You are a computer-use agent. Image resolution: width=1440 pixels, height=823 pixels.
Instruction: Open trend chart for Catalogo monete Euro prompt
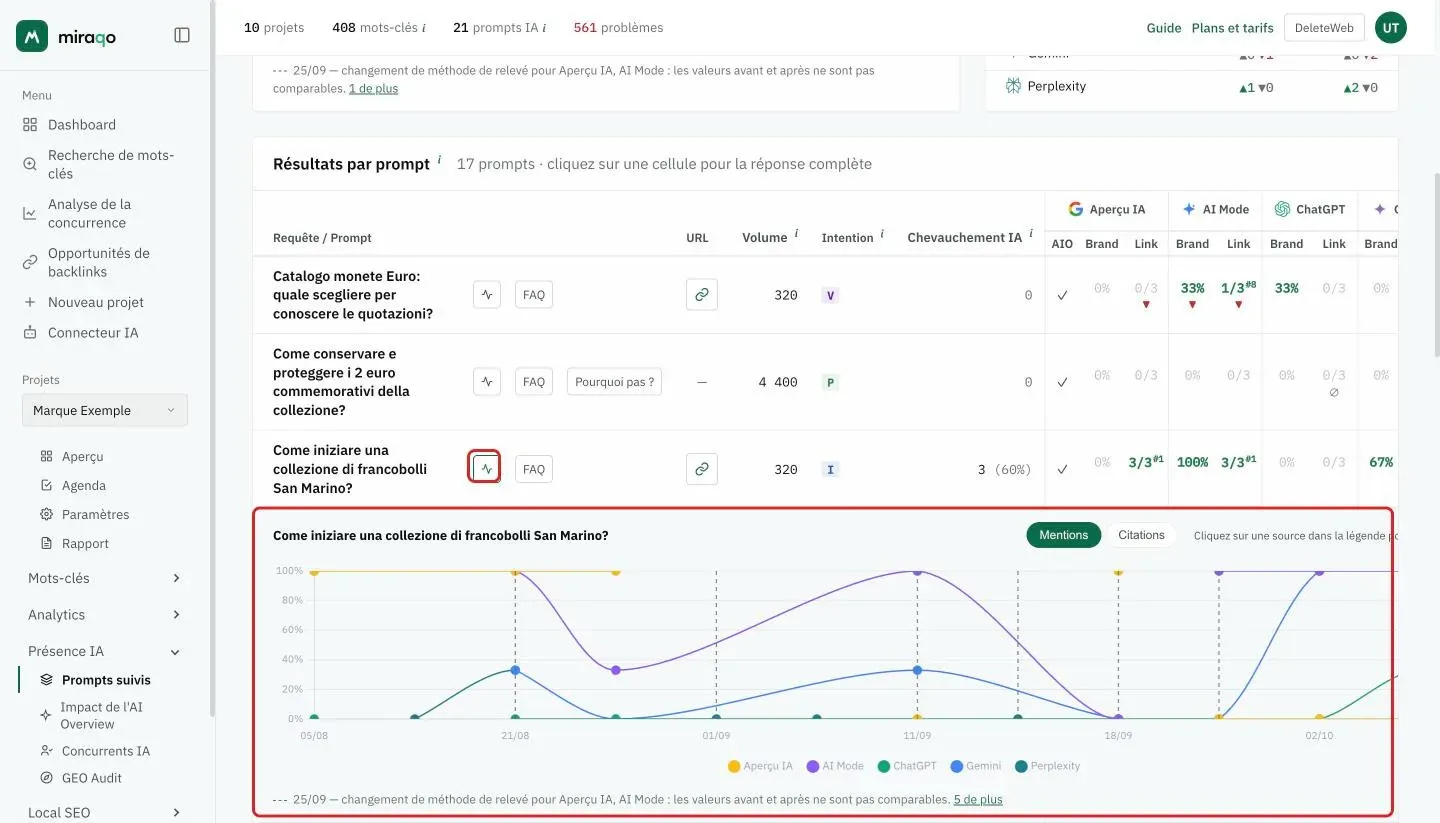click(x=487, y=295)
